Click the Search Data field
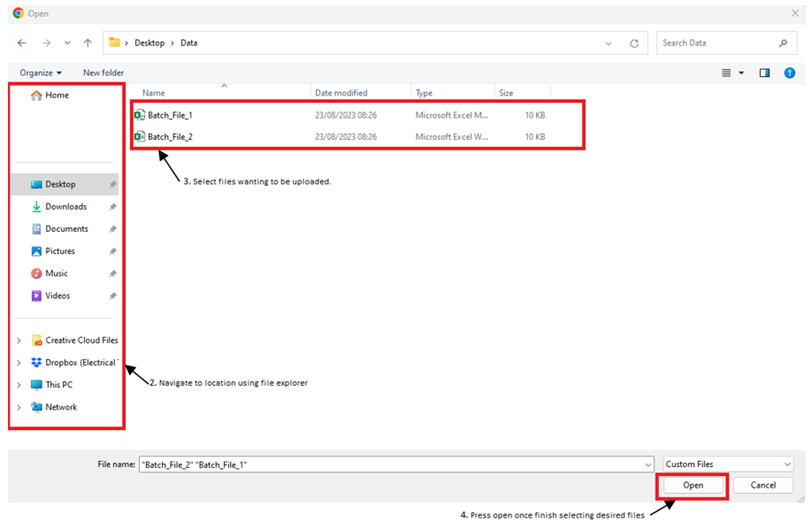812x530 pixels. 716,43
